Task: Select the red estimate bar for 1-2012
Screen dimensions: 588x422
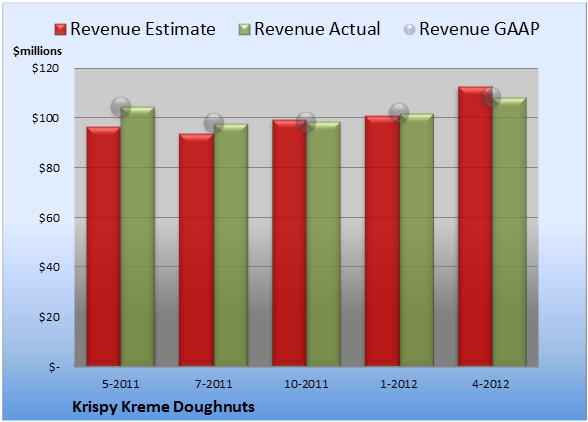Action: pos(382,241)
